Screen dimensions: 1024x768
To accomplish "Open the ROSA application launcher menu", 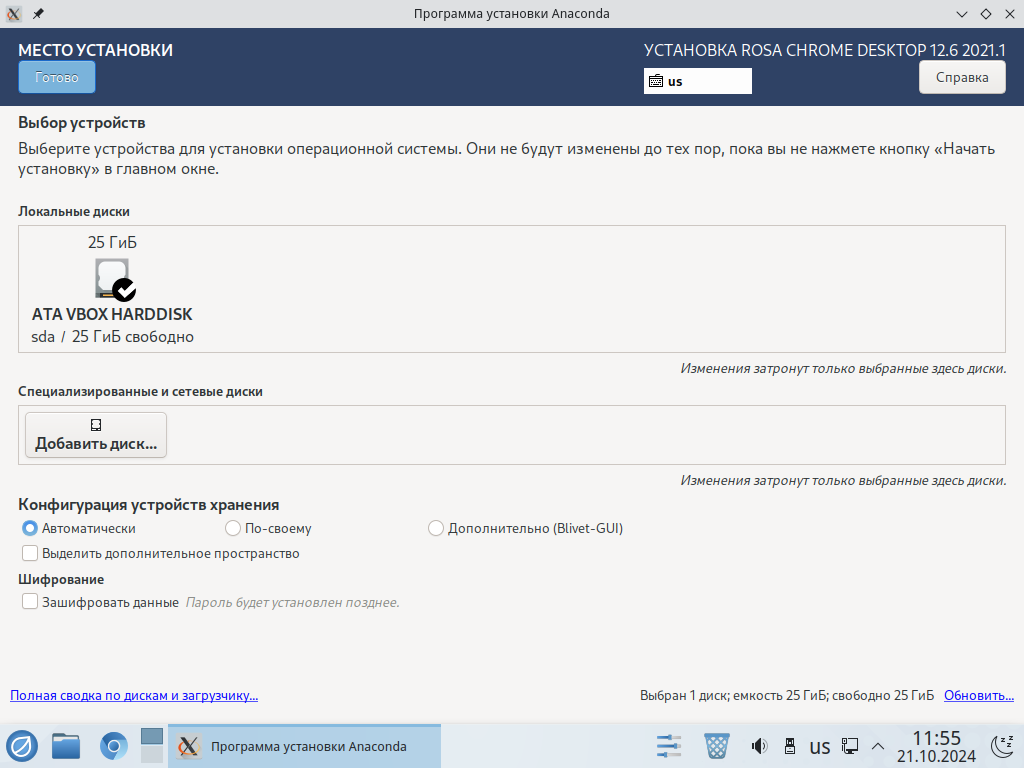I will coord(22,746).
